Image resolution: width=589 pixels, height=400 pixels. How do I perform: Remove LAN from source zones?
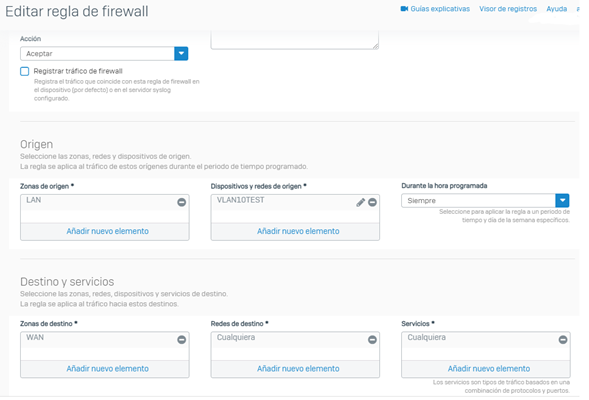(181, 202)
